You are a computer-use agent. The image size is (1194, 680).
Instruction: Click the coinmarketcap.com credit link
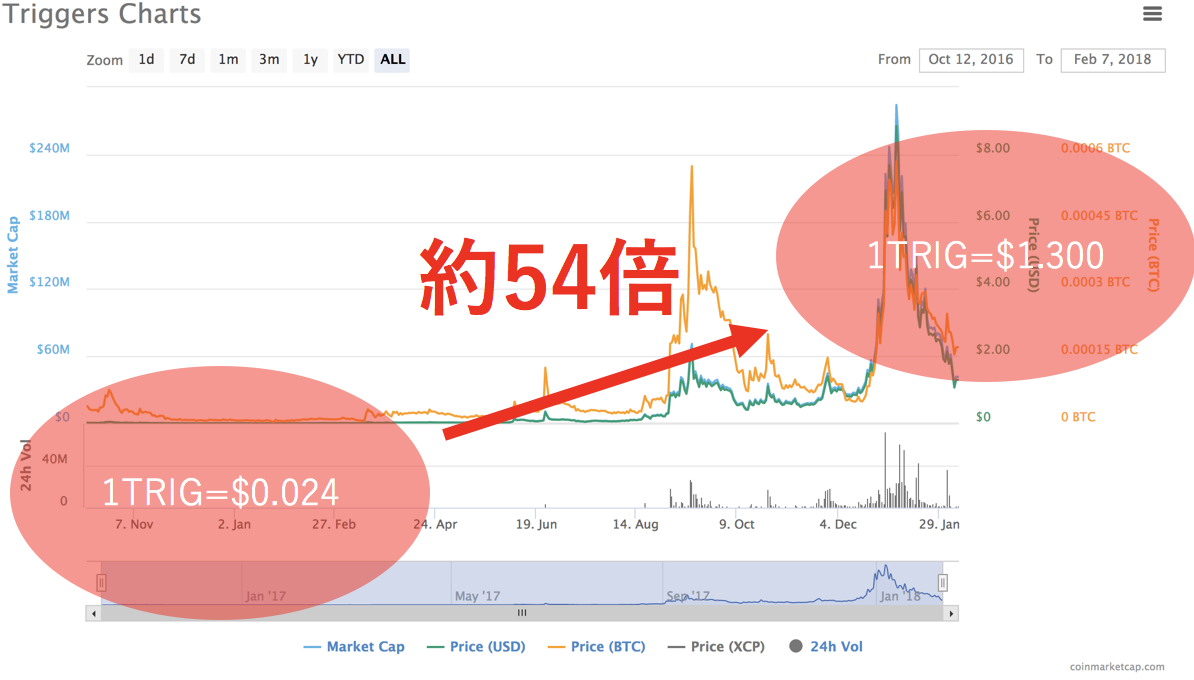[x=1117, y=667]
